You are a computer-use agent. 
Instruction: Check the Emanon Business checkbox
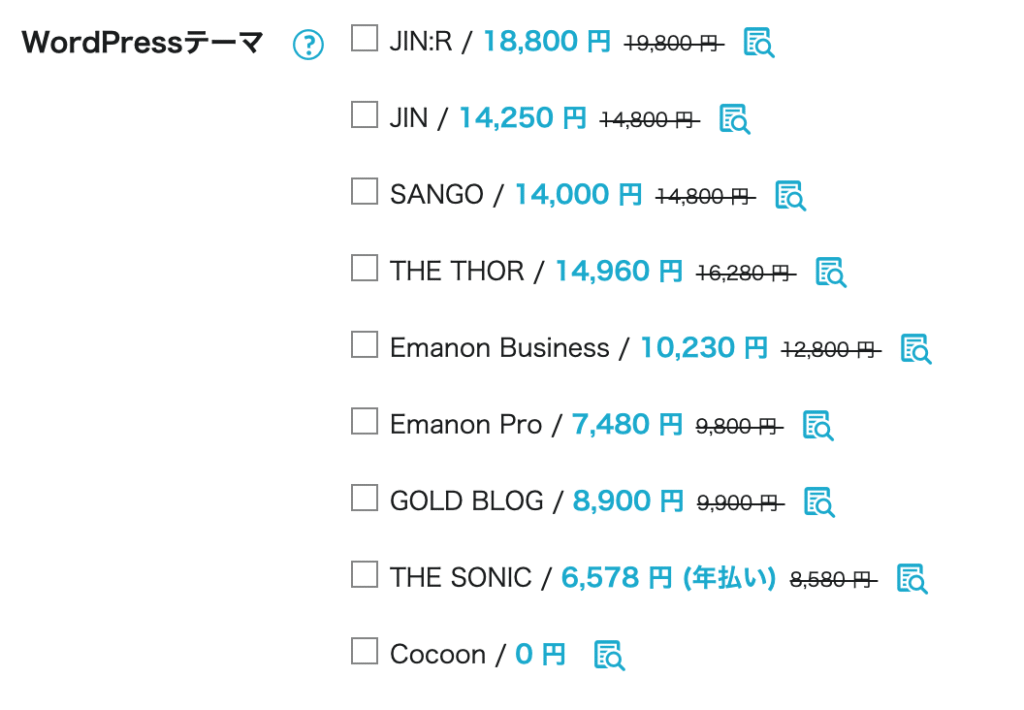coord(364,344)
